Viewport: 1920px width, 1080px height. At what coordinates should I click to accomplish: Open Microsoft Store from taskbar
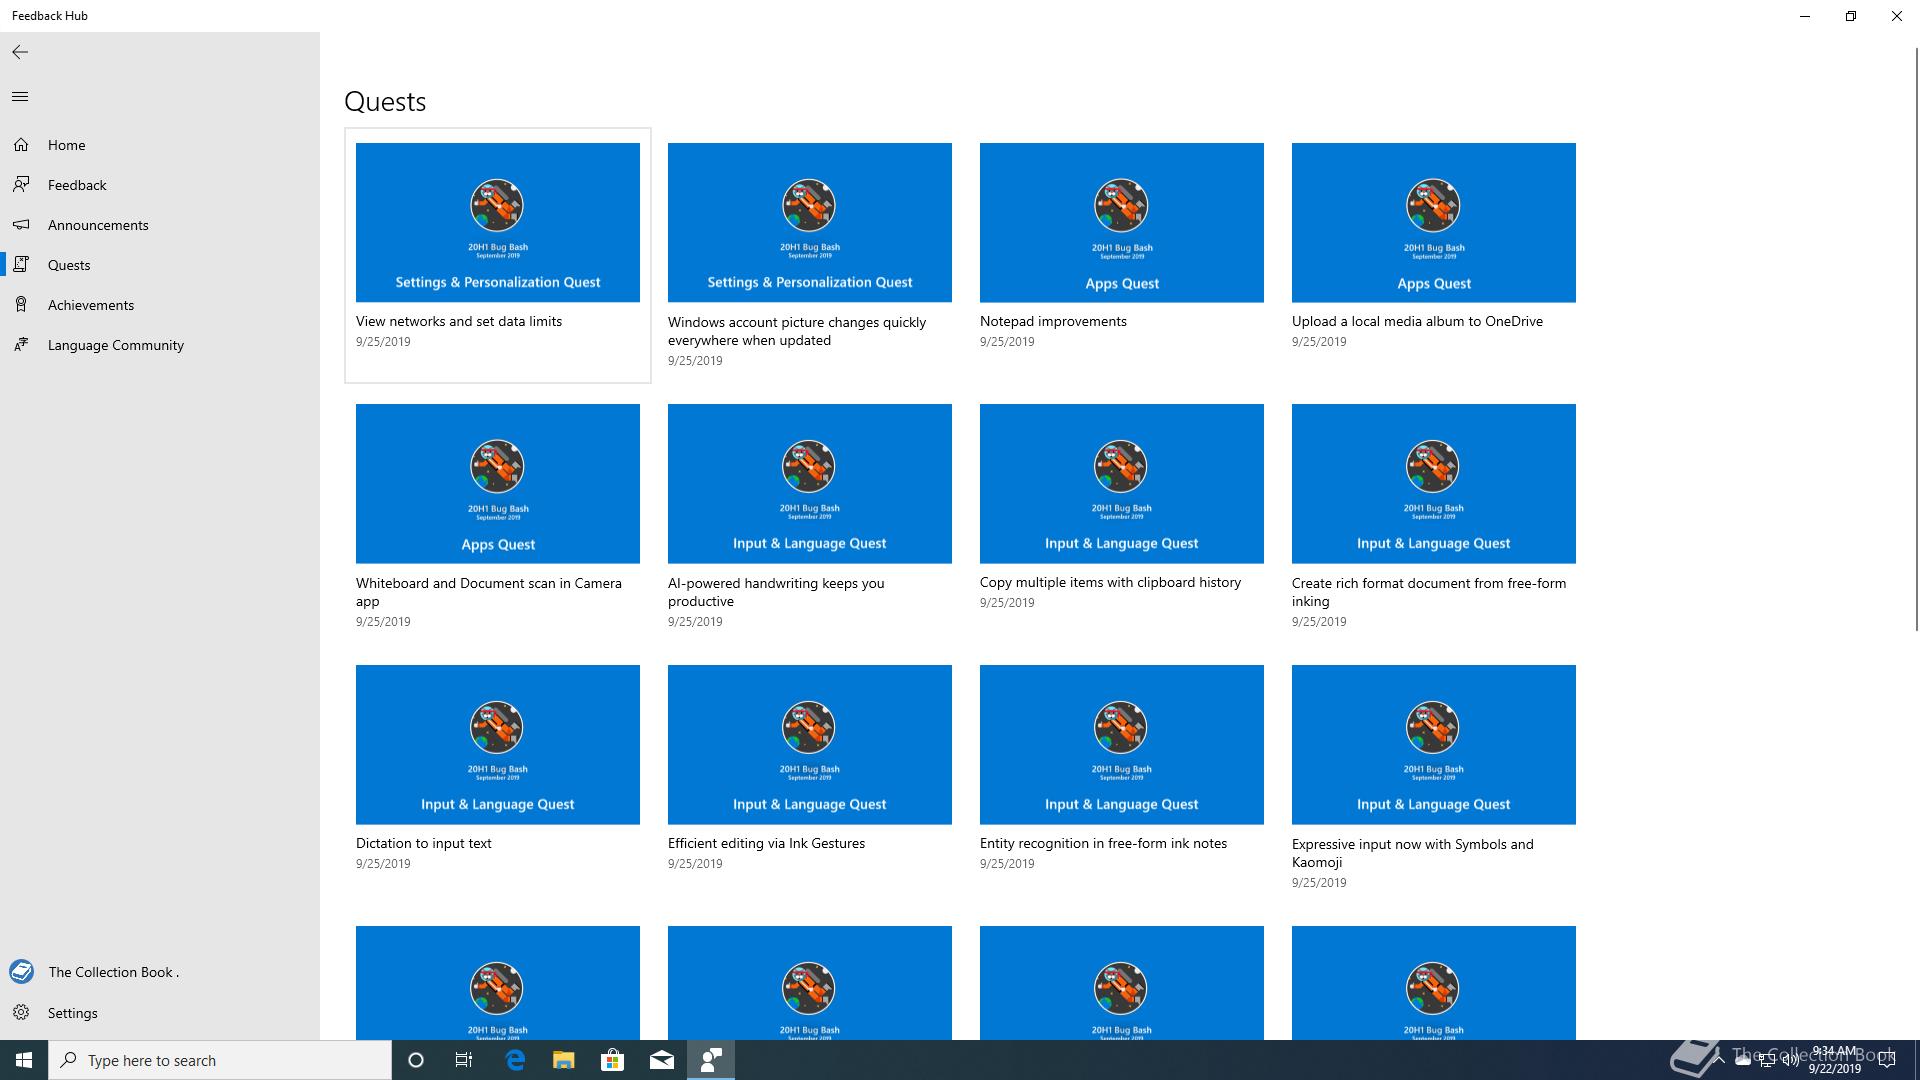(612, 1060)
